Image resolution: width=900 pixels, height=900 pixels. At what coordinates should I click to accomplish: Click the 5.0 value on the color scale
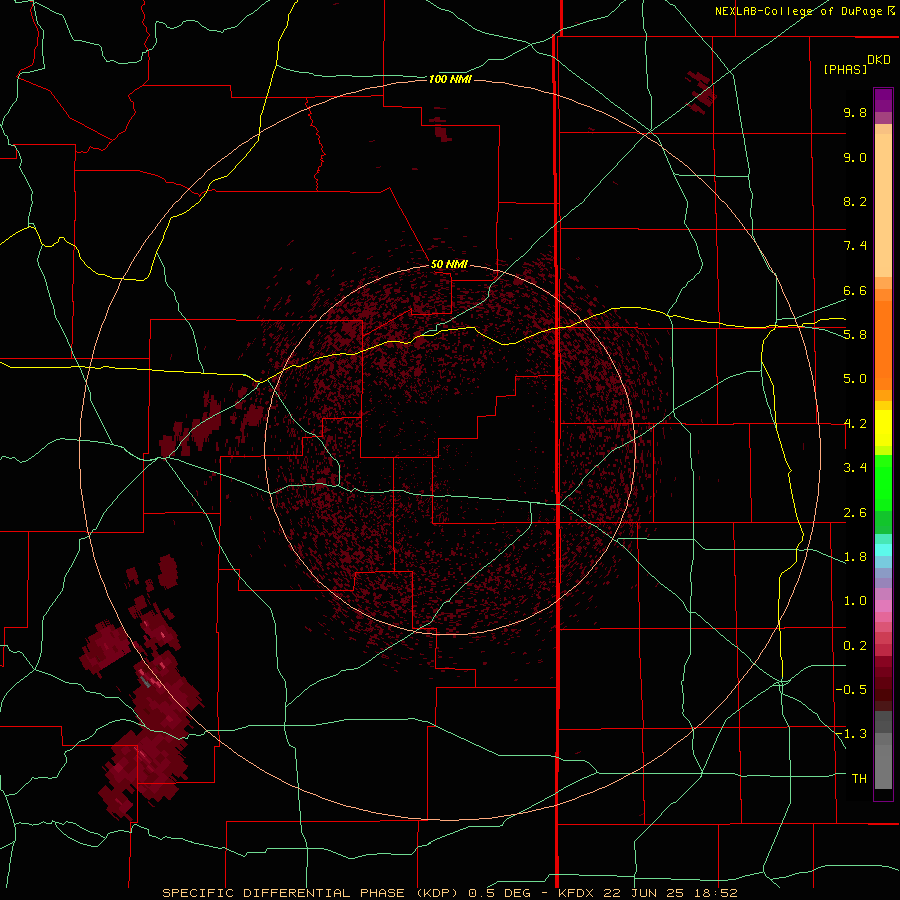pos(855,379)
